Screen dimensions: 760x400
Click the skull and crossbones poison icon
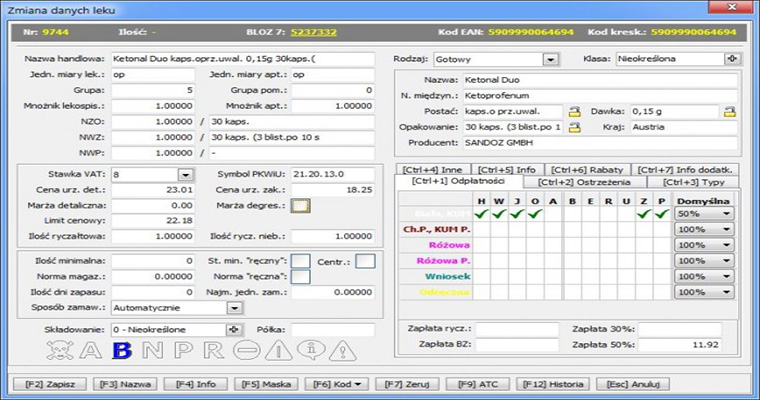click(x=61, y=350)
